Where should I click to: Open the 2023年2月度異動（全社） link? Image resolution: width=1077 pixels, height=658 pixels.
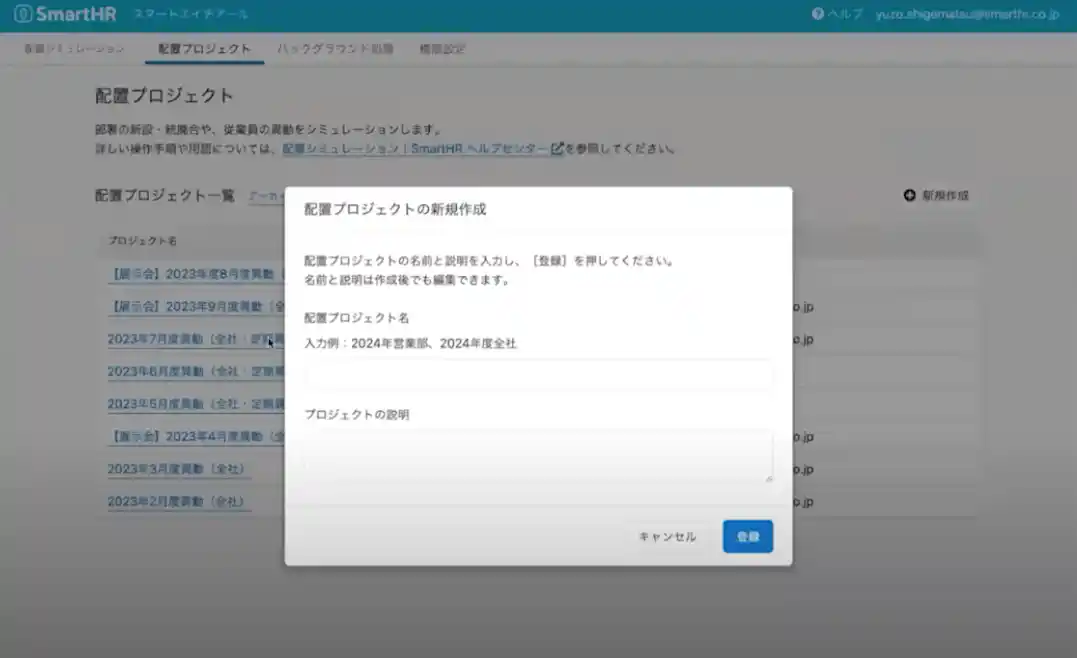click(176, 501)
